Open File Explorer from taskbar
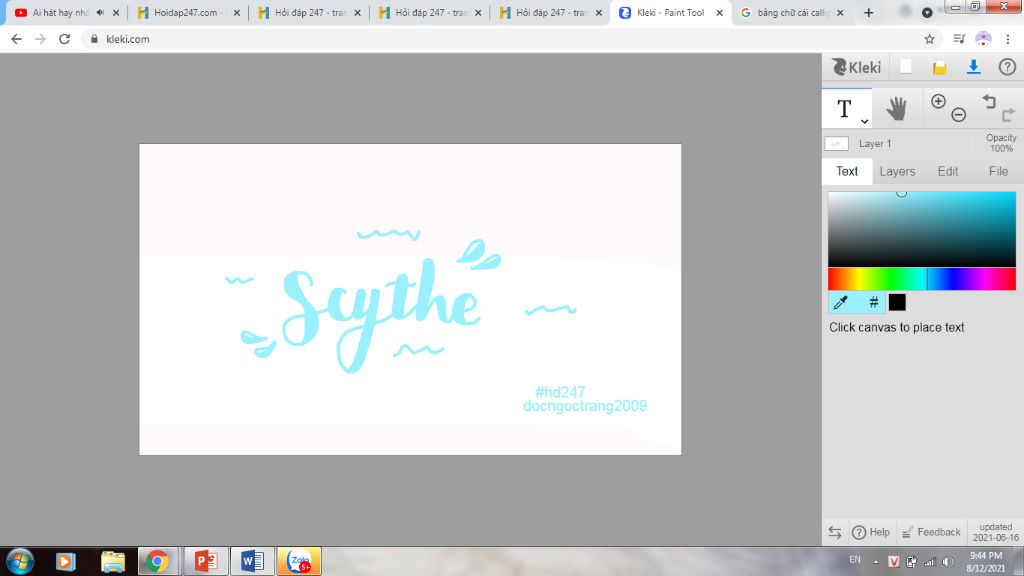1024x576 pixels. [x=112, y=561]
